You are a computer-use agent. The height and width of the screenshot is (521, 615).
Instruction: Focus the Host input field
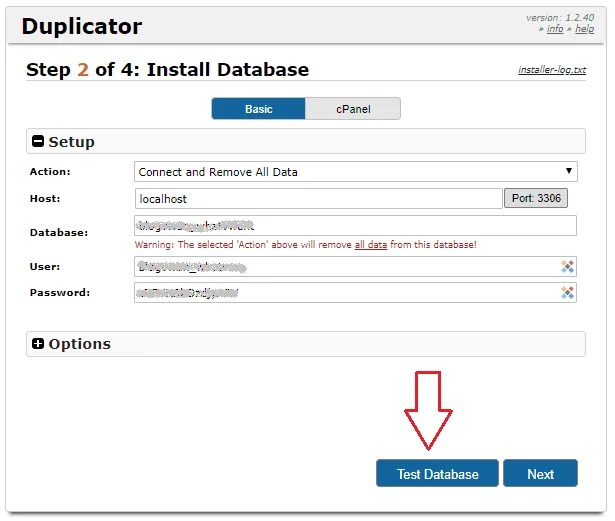pos(318,199)
